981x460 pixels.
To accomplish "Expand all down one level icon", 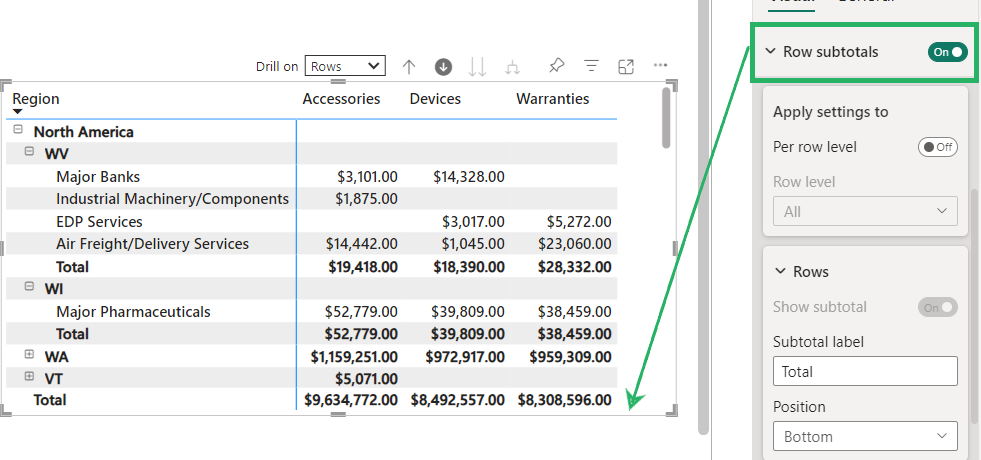I will (512, 67).
